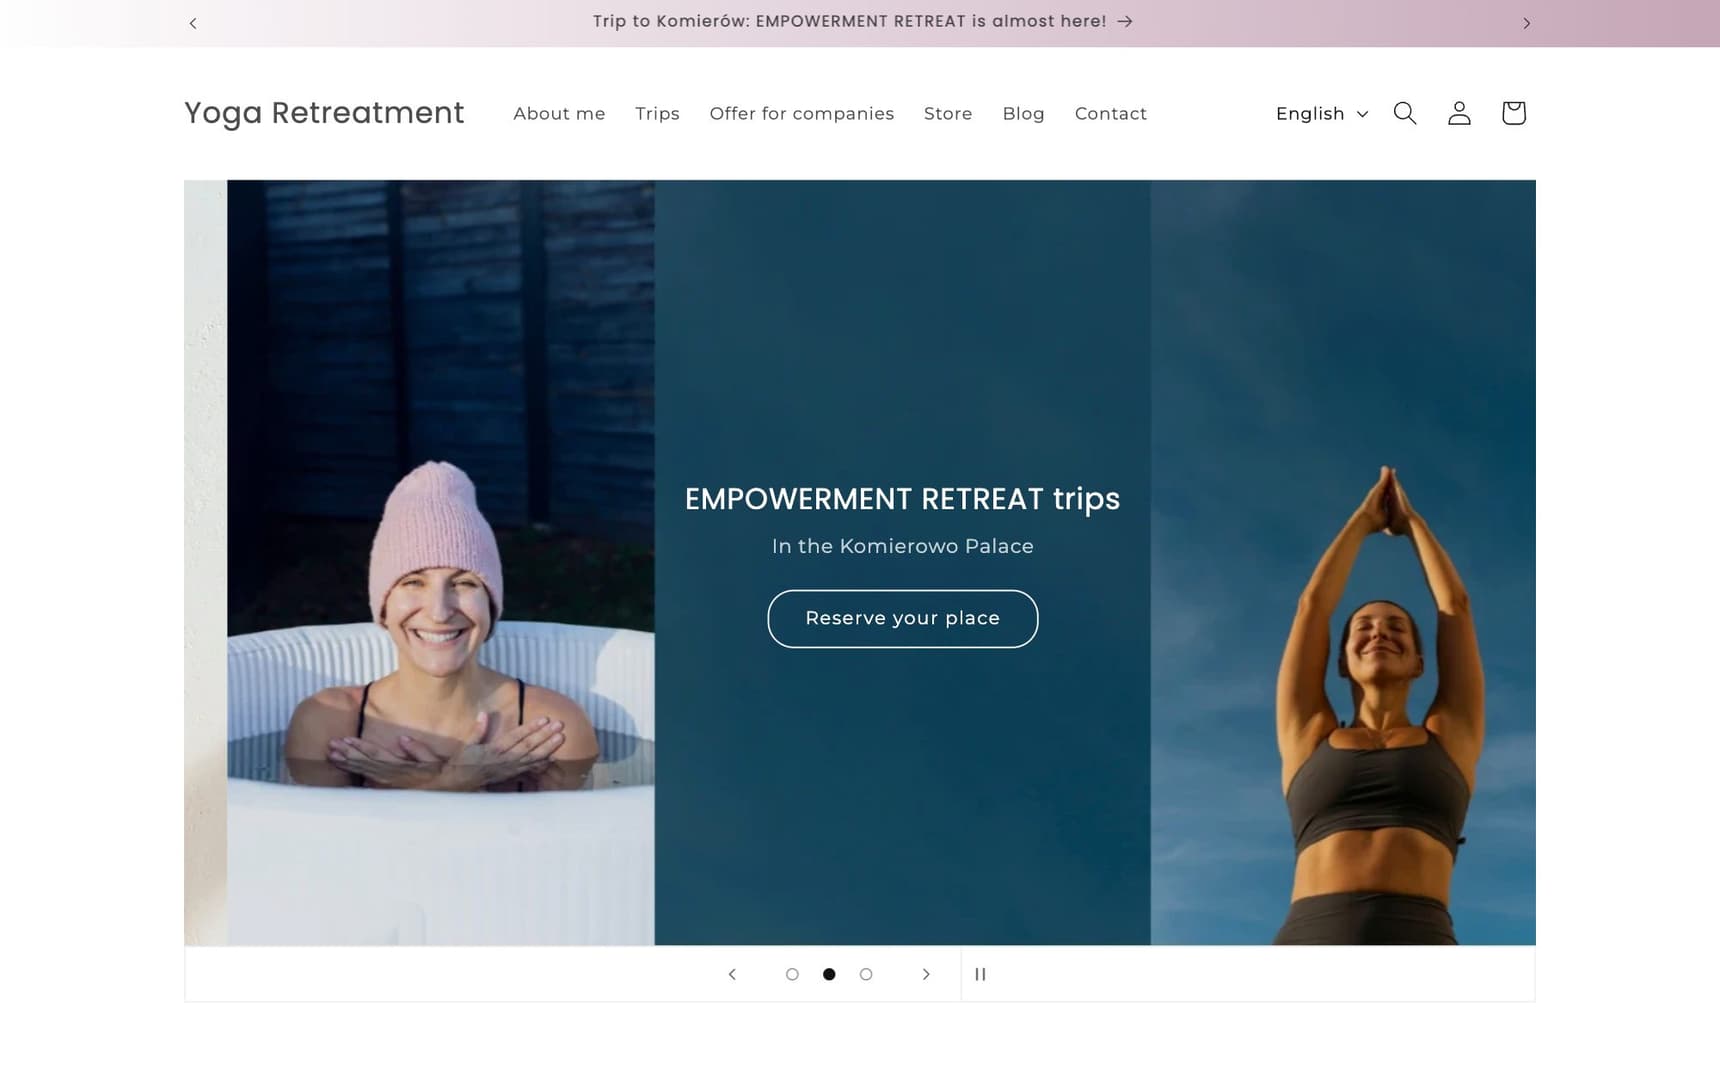Show previous announcement in top bar

click(x=193, y=23)
